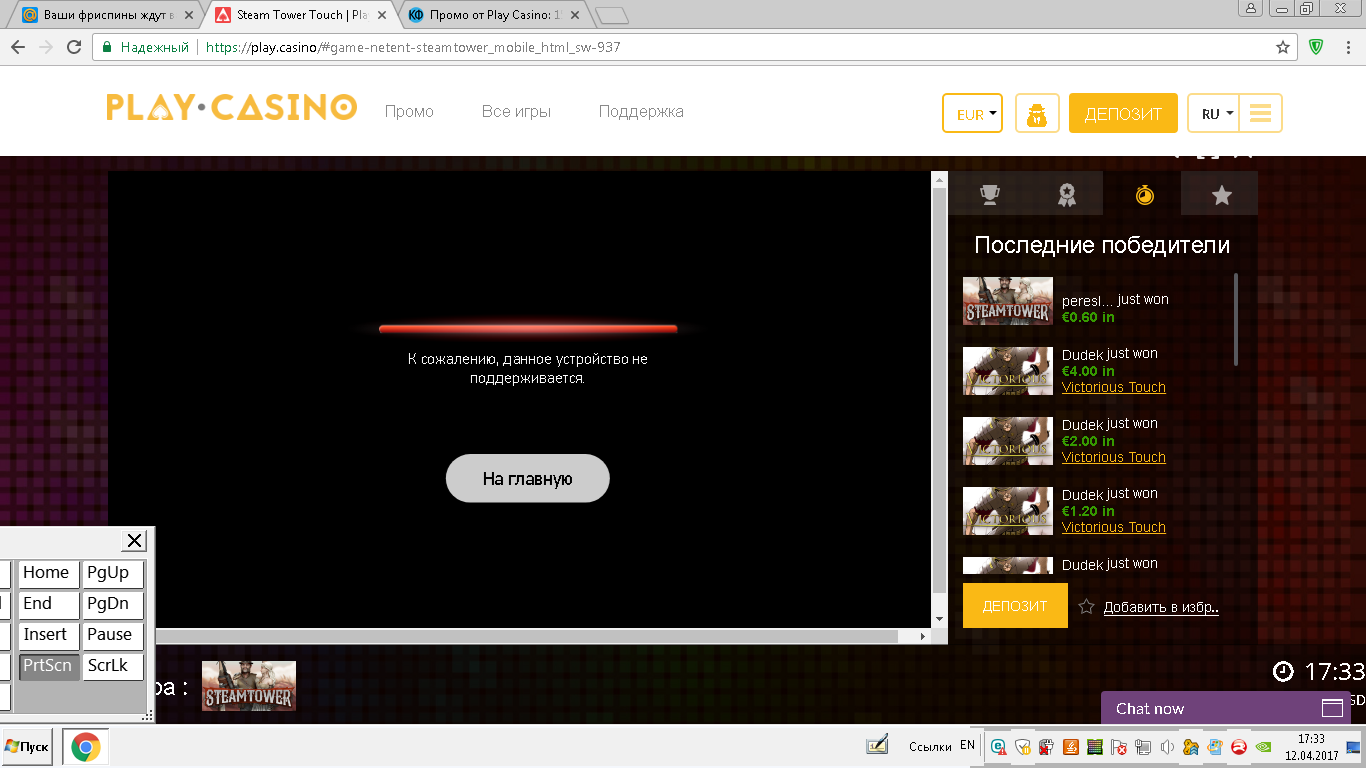Click the shield with pause badge in tray
Image resolution: width=1366 pixels, height=768 pixels.
pyautogui.click(x=1022, y=746)
